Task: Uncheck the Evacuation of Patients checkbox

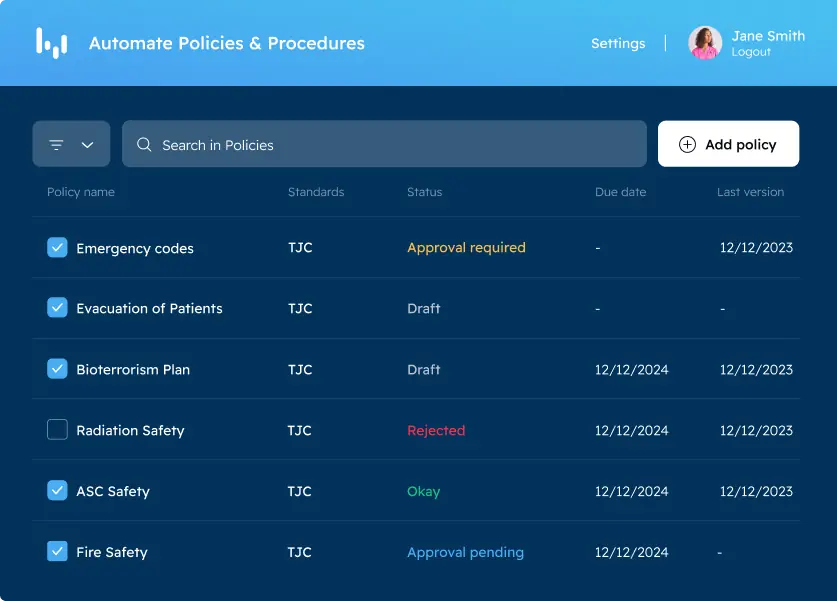Action: (x=57, y=308)
